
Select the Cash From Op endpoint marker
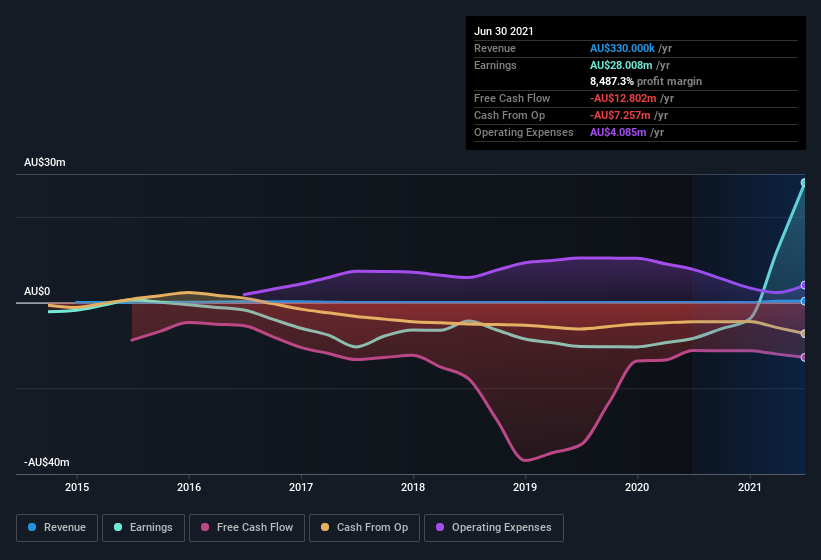(804, 333)
